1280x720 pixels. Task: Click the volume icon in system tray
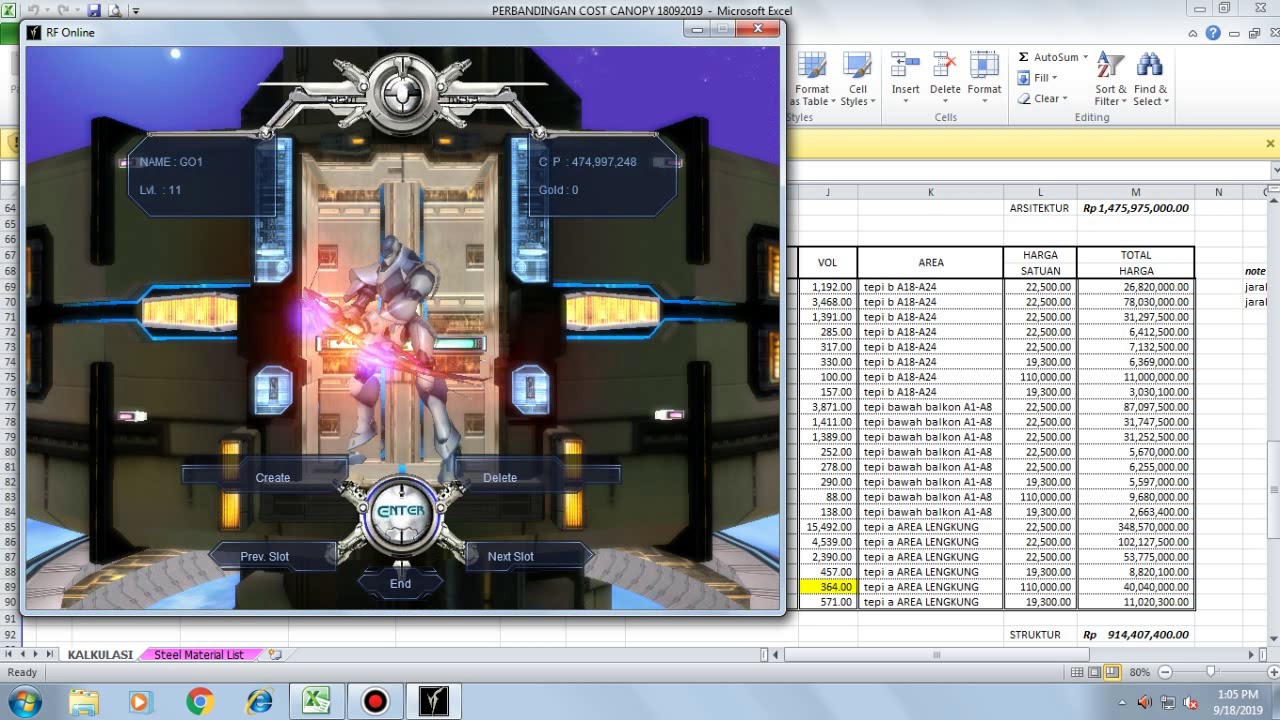tap(1144, 703)
